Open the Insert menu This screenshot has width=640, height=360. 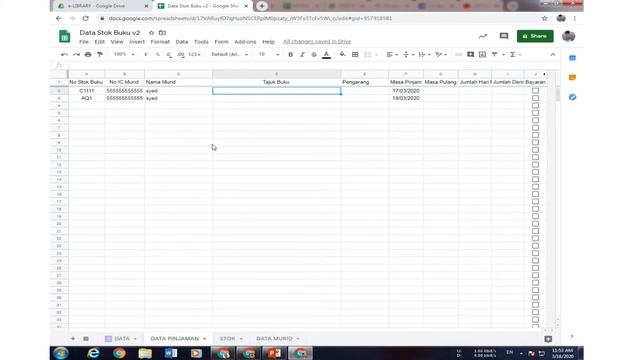click(x=137, y=42)
